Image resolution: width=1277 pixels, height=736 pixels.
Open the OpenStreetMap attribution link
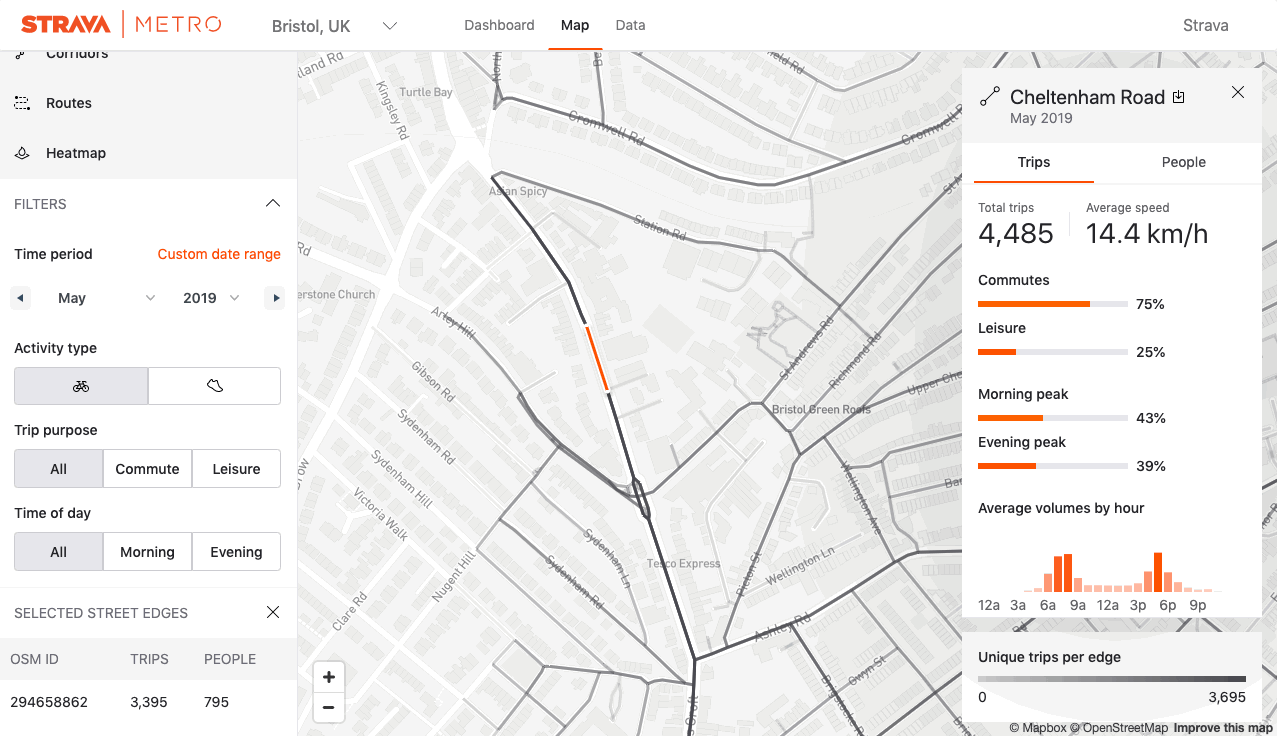click(1119, 728)
